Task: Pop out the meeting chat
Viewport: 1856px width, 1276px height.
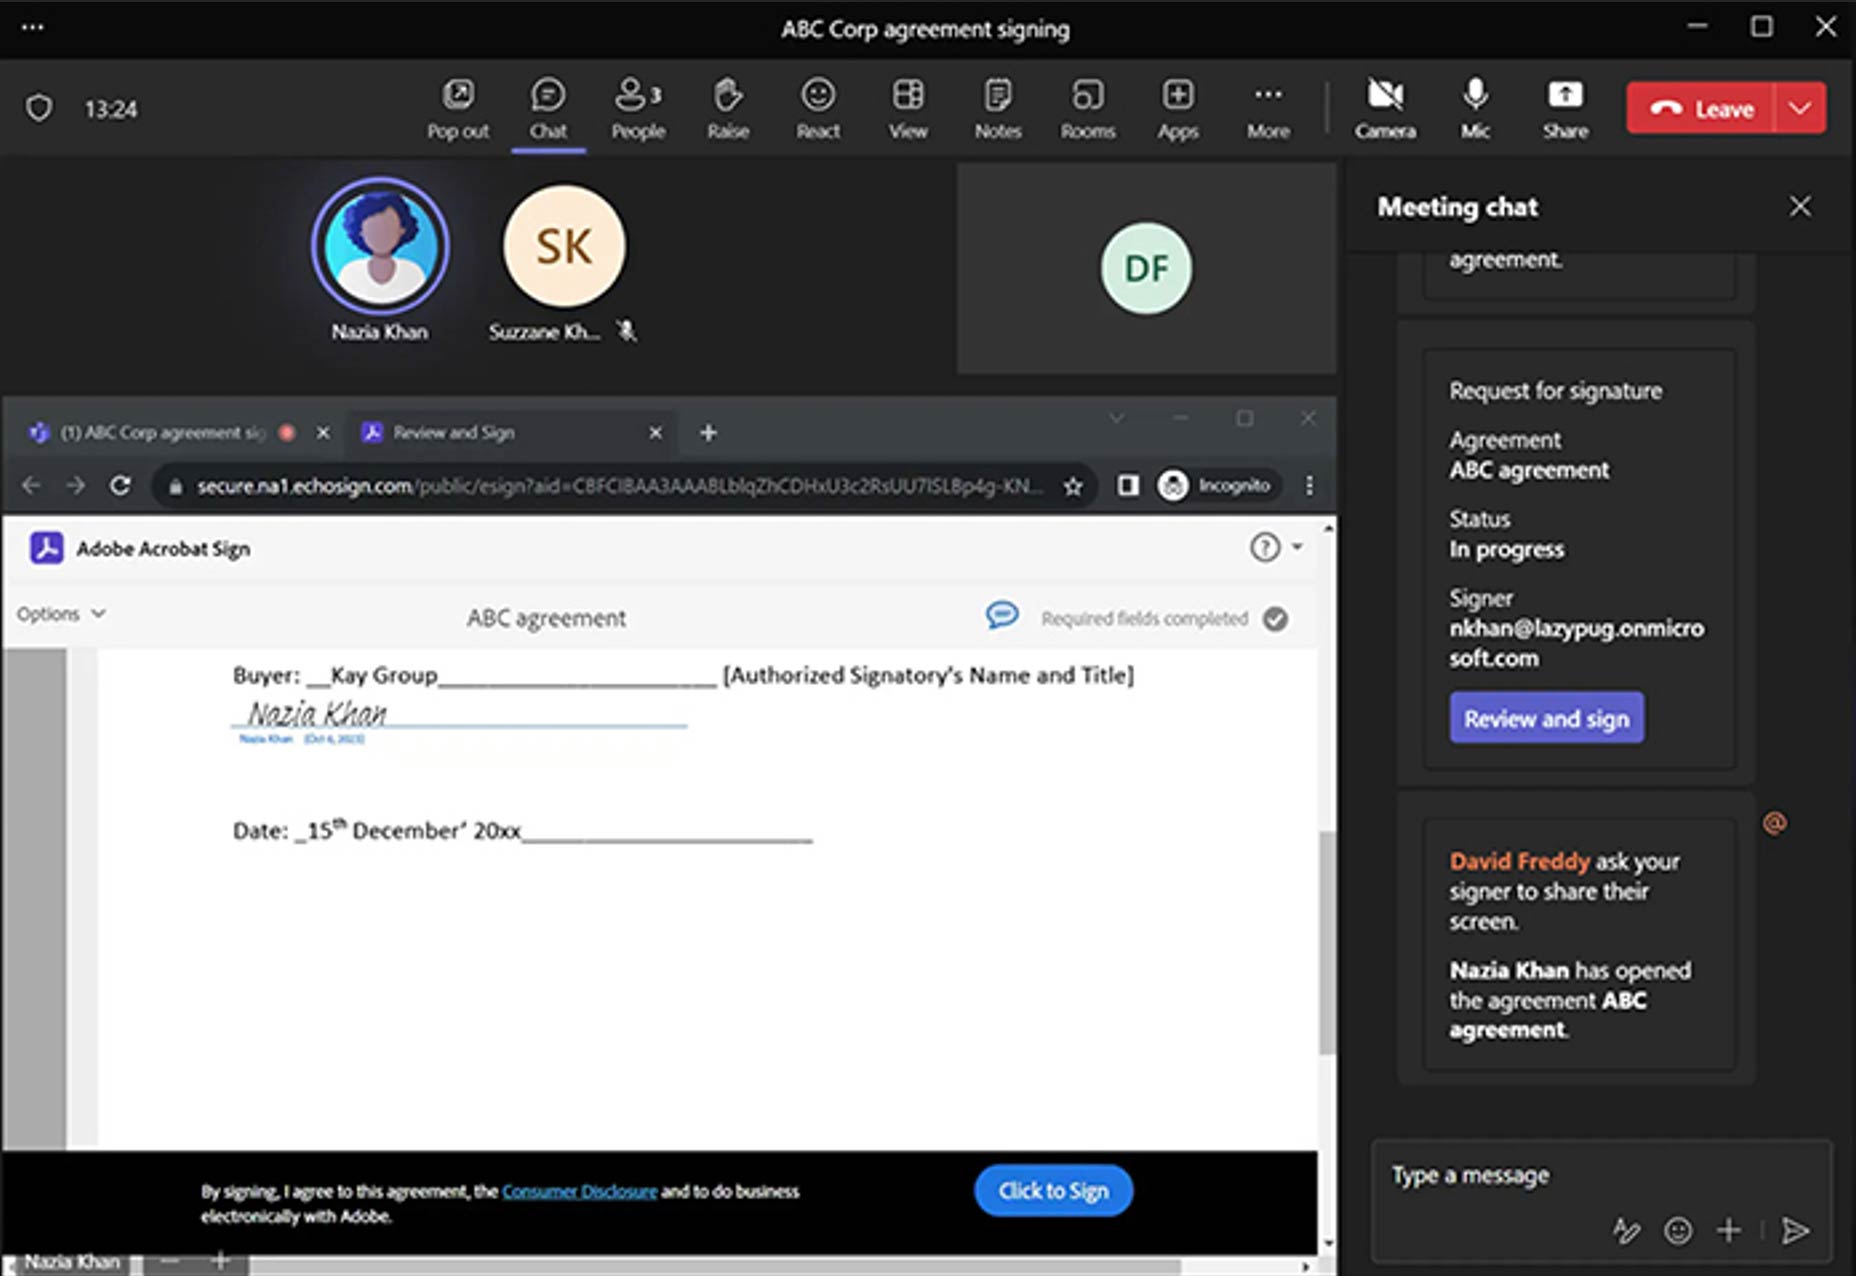Action: (x=458, y=108)
